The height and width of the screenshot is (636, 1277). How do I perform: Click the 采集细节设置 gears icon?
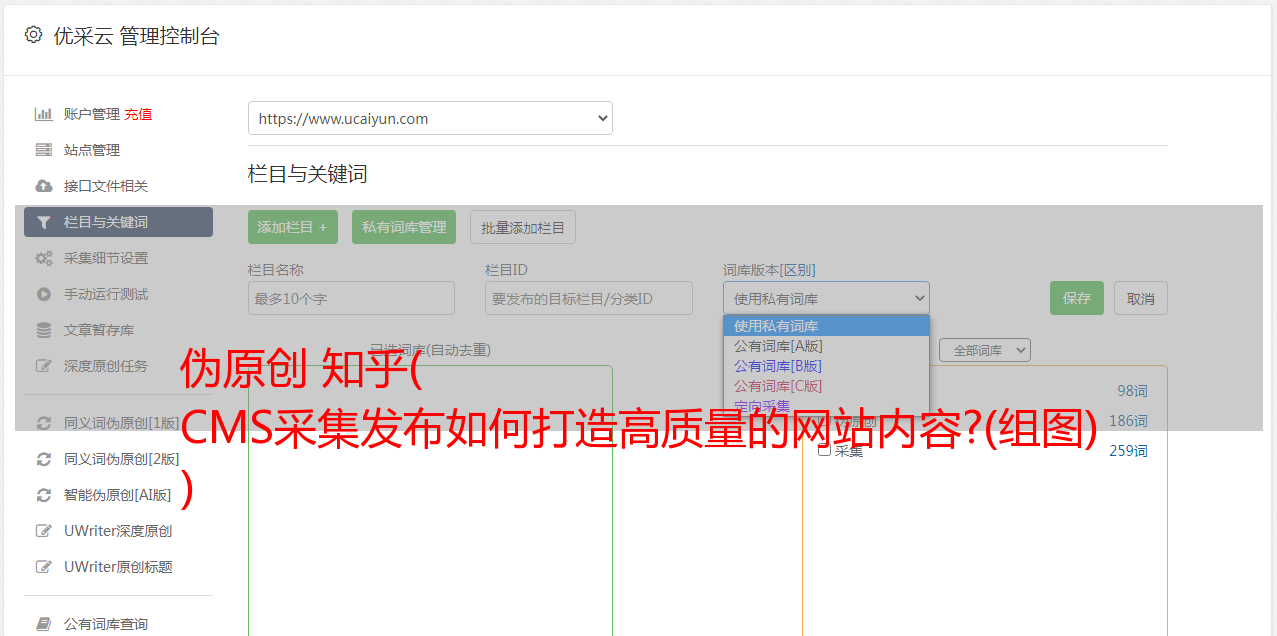(43, 258)
